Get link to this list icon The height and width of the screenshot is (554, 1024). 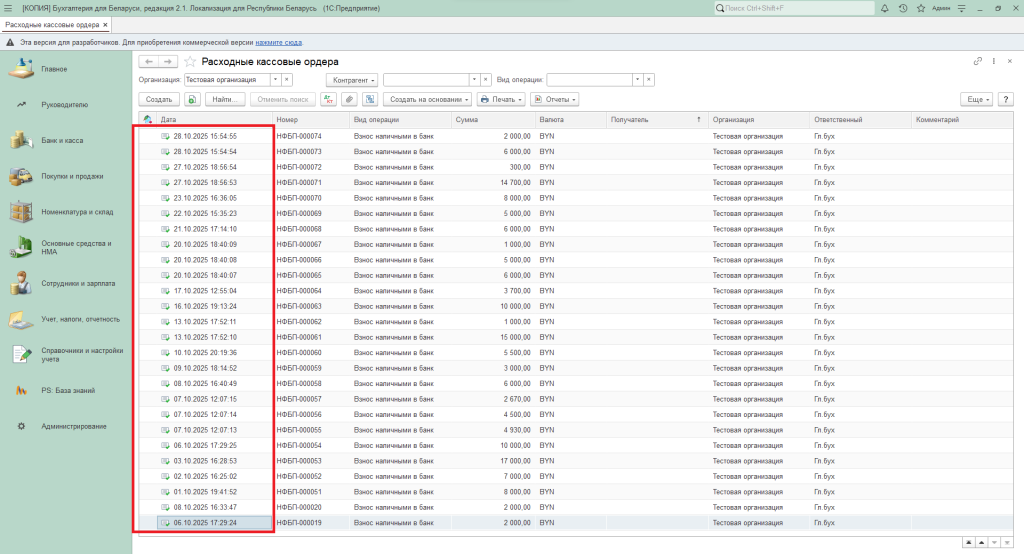point(977,62)
